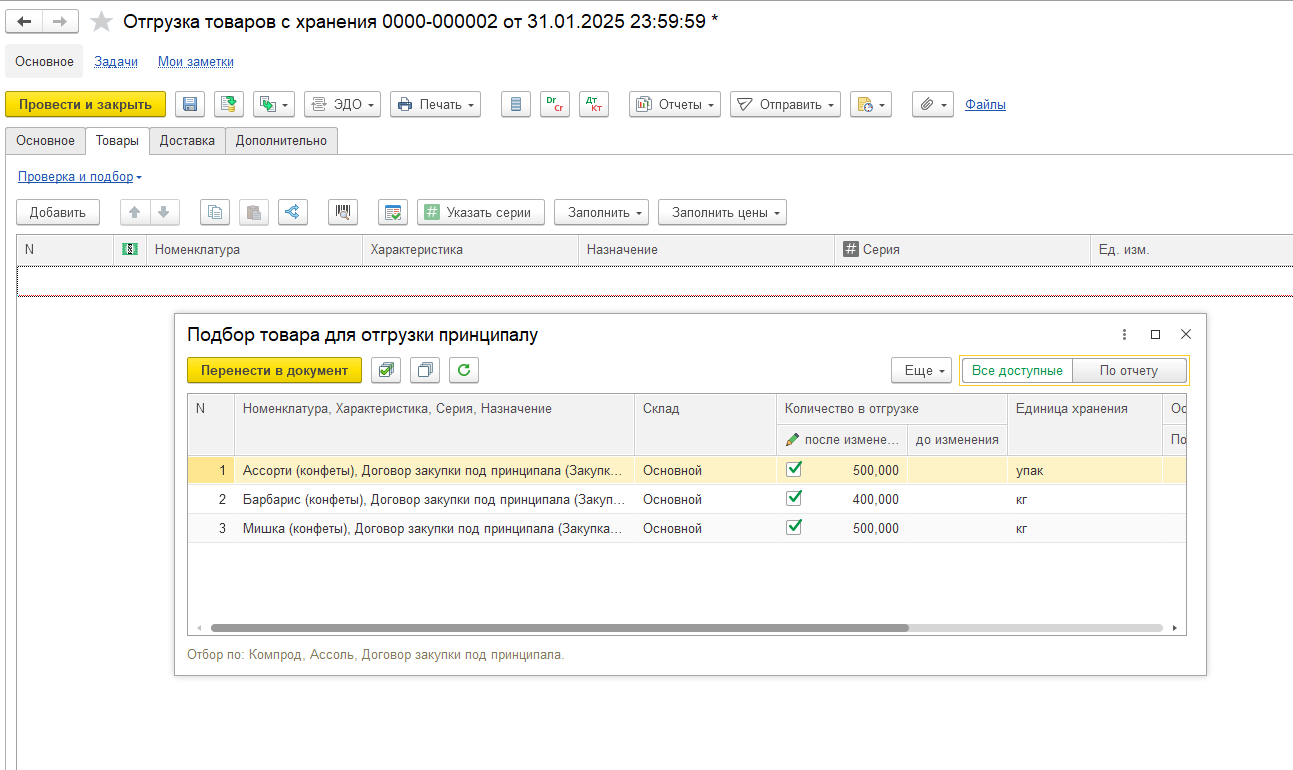Open the Печать dropdown menu
Image resolution: width=1293 pixels, height=770 pixels.
[435, 104]
